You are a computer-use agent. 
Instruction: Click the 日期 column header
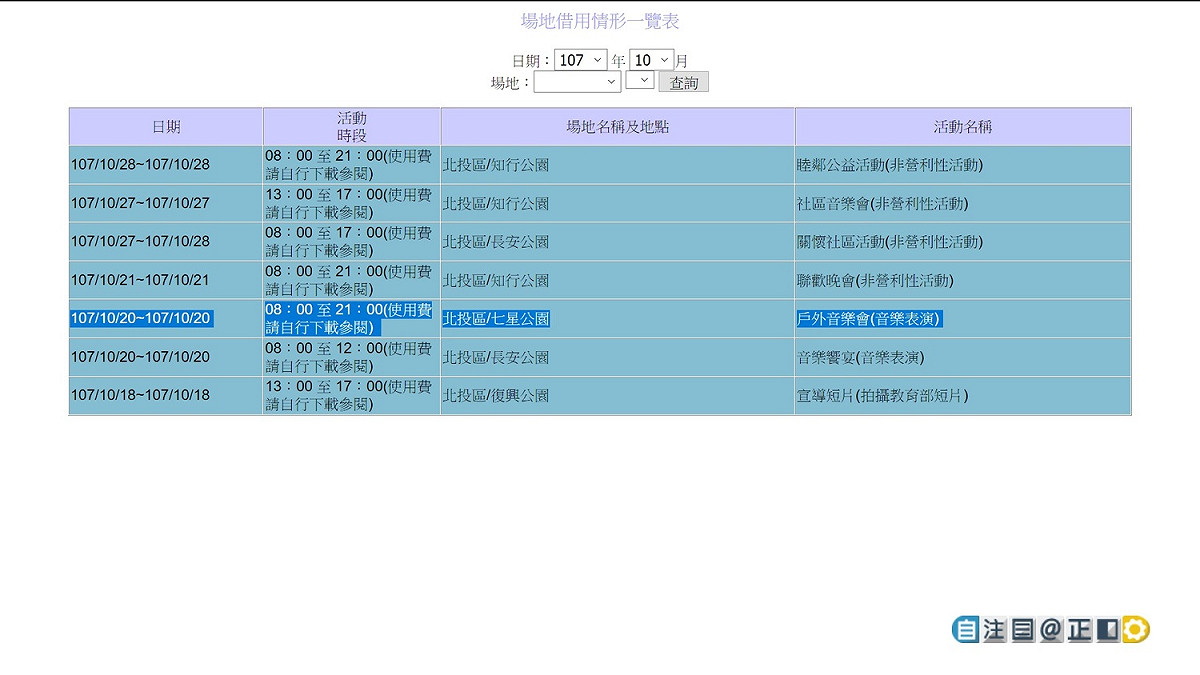166,127
